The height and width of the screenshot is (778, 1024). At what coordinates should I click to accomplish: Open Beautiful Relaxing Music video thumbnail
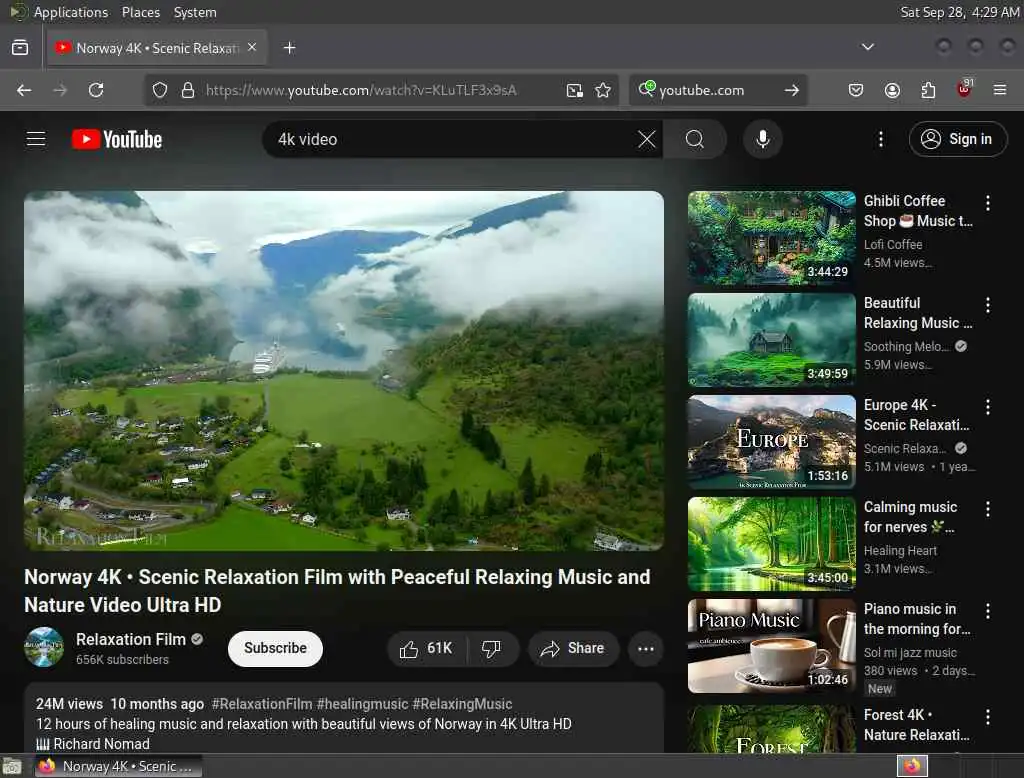pyautogui.click(x=771, y=340)
